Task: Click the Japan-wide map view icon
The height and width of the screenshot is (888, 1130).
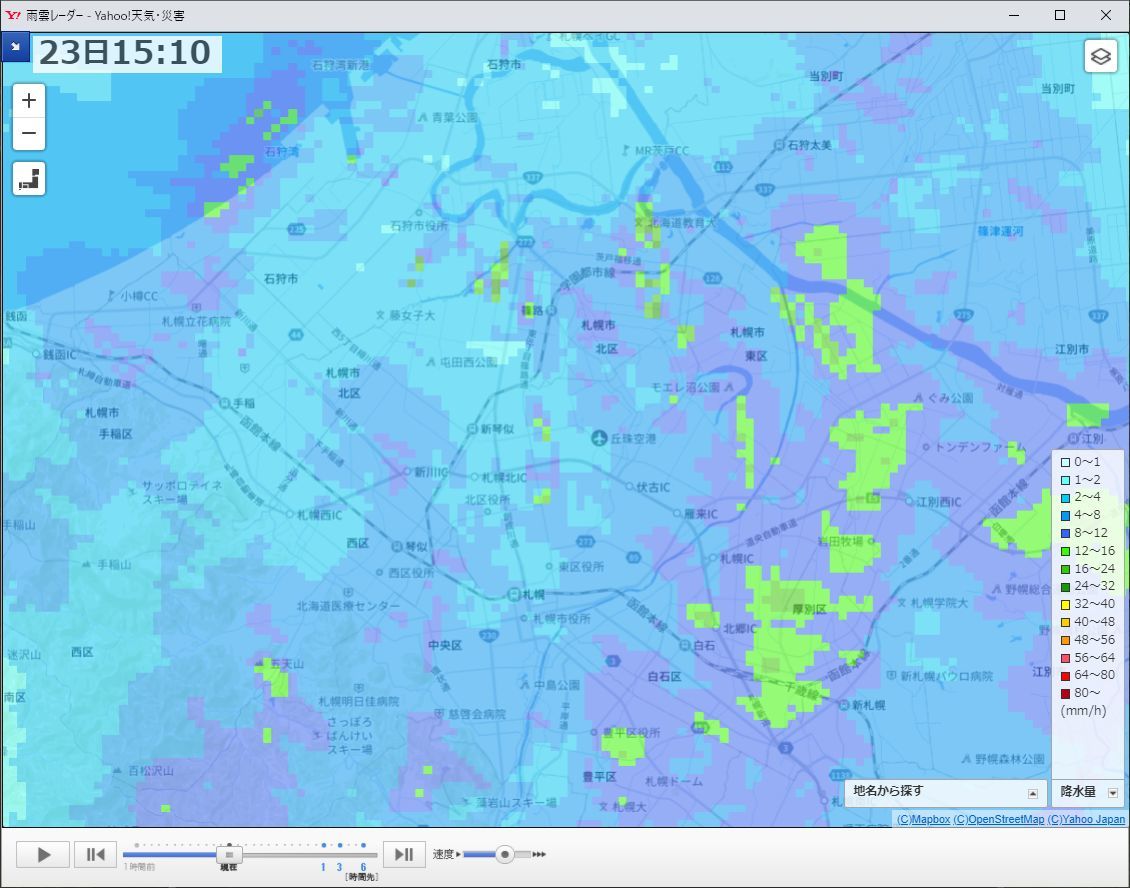Action: [x=29, y=179]
